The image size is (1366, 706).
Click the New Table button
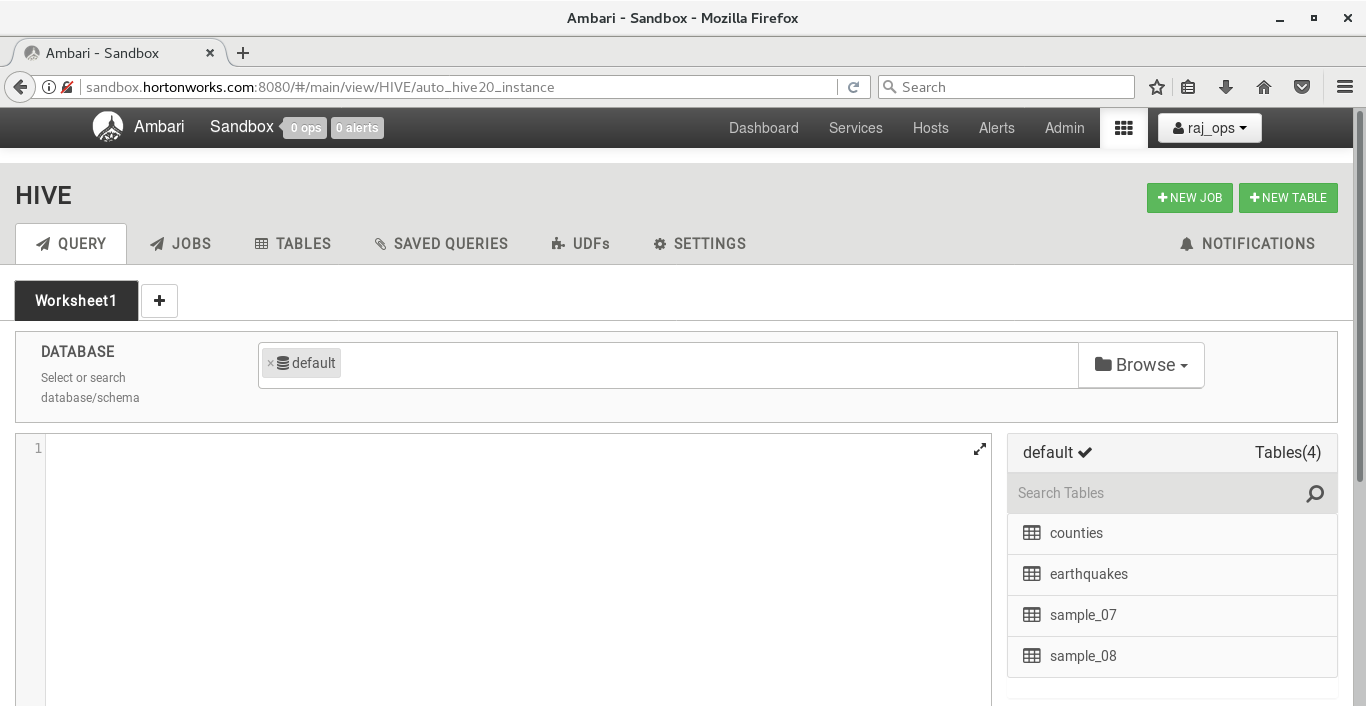pos(1288,198)
